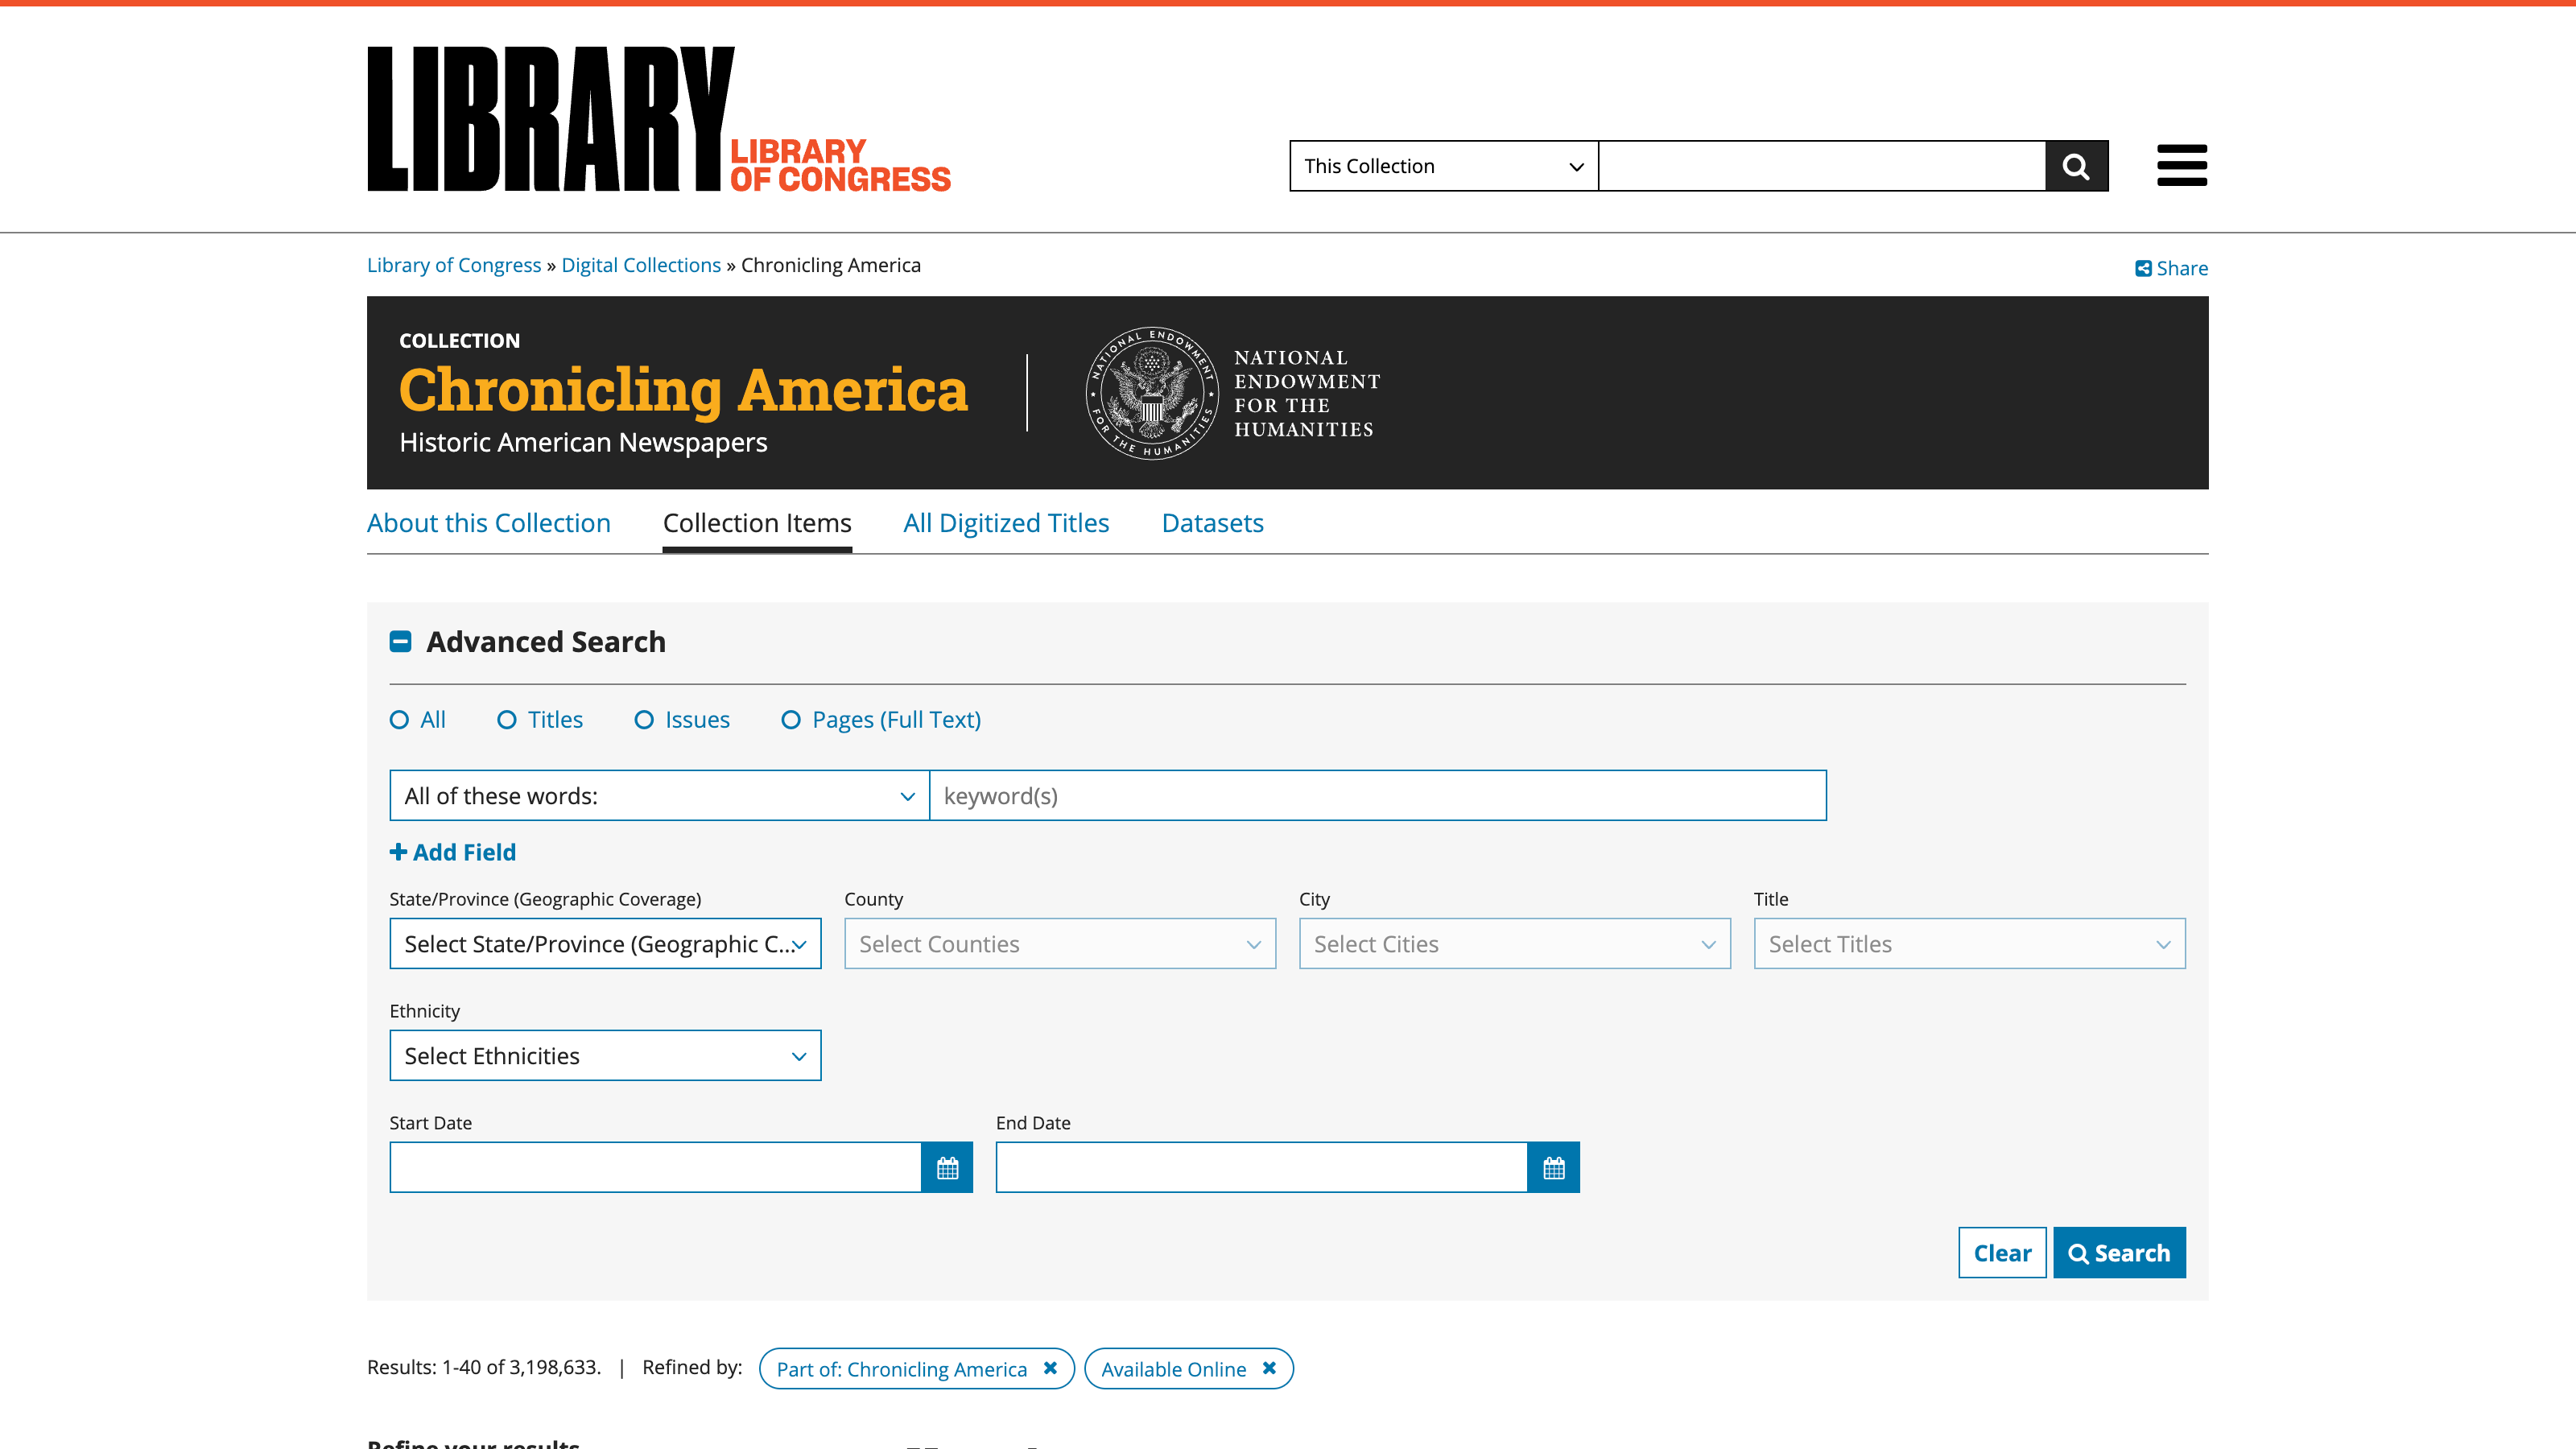Open the Start Date calendar picker
This screenshot has height=1449, width=2576.
(x=946, y=1167)
